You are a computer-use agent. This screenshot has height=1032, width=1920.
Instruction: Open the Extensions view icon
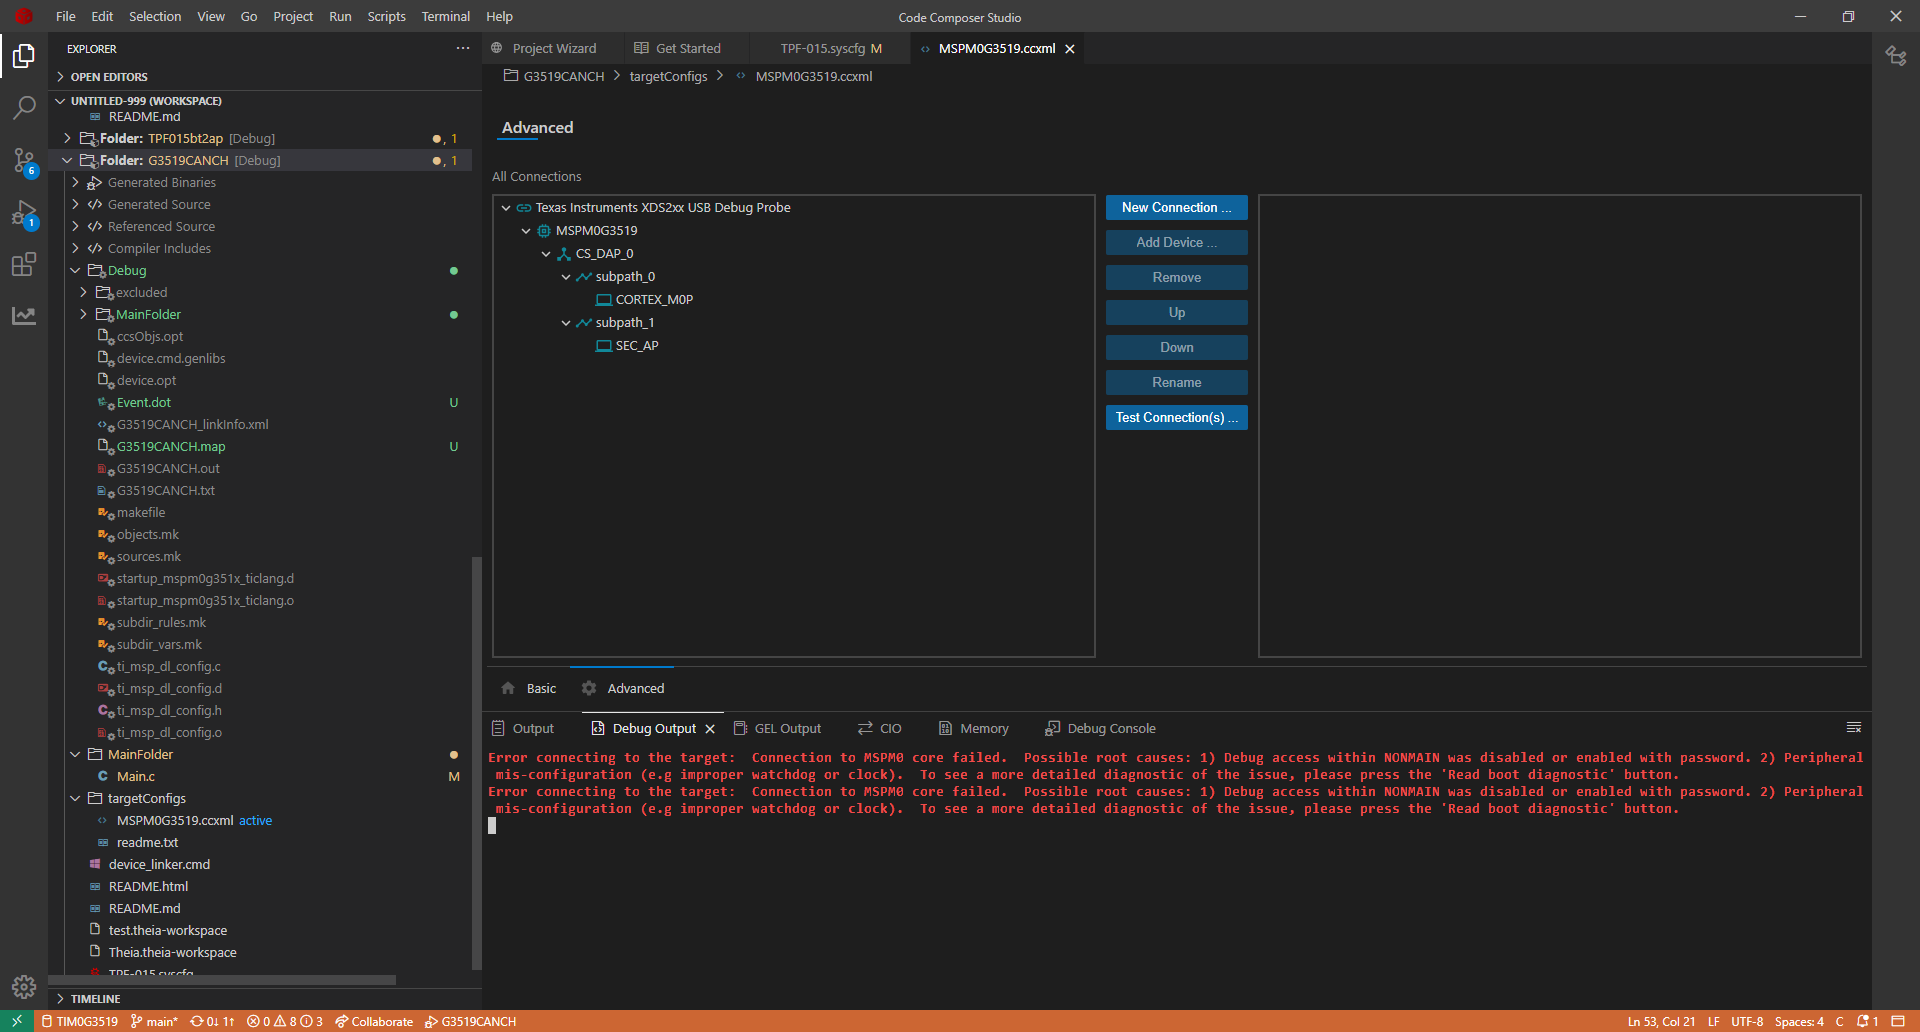(x=24, y=265)
